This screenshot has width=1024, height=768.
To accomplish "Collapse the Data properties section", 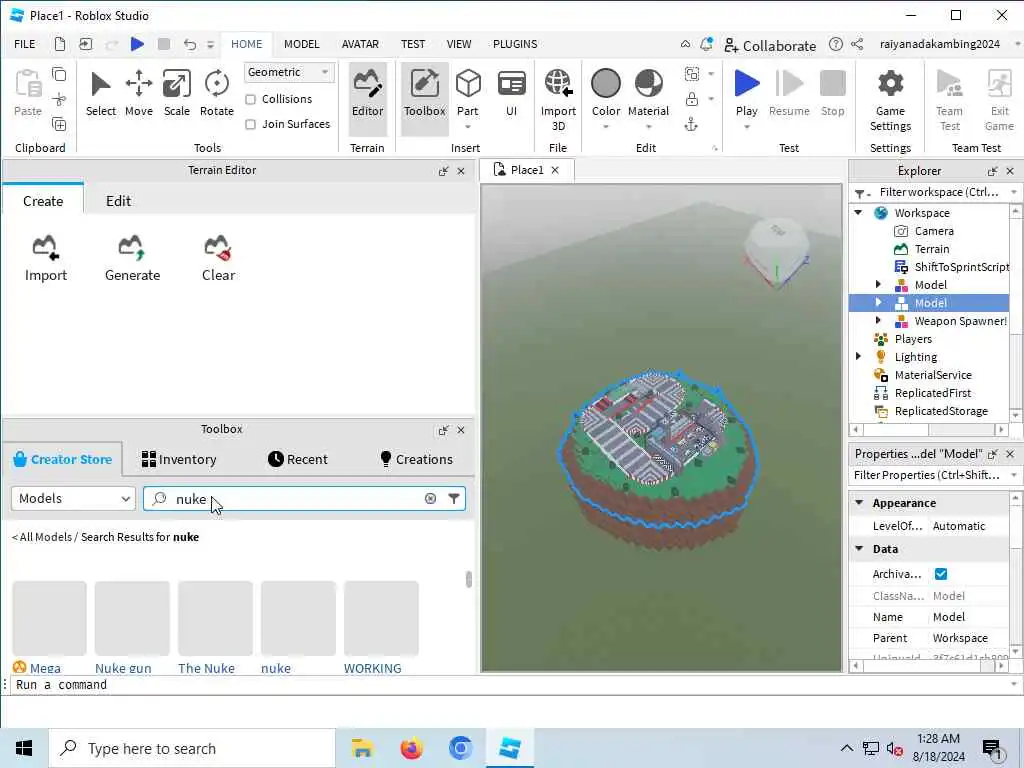I will point(859,549).
